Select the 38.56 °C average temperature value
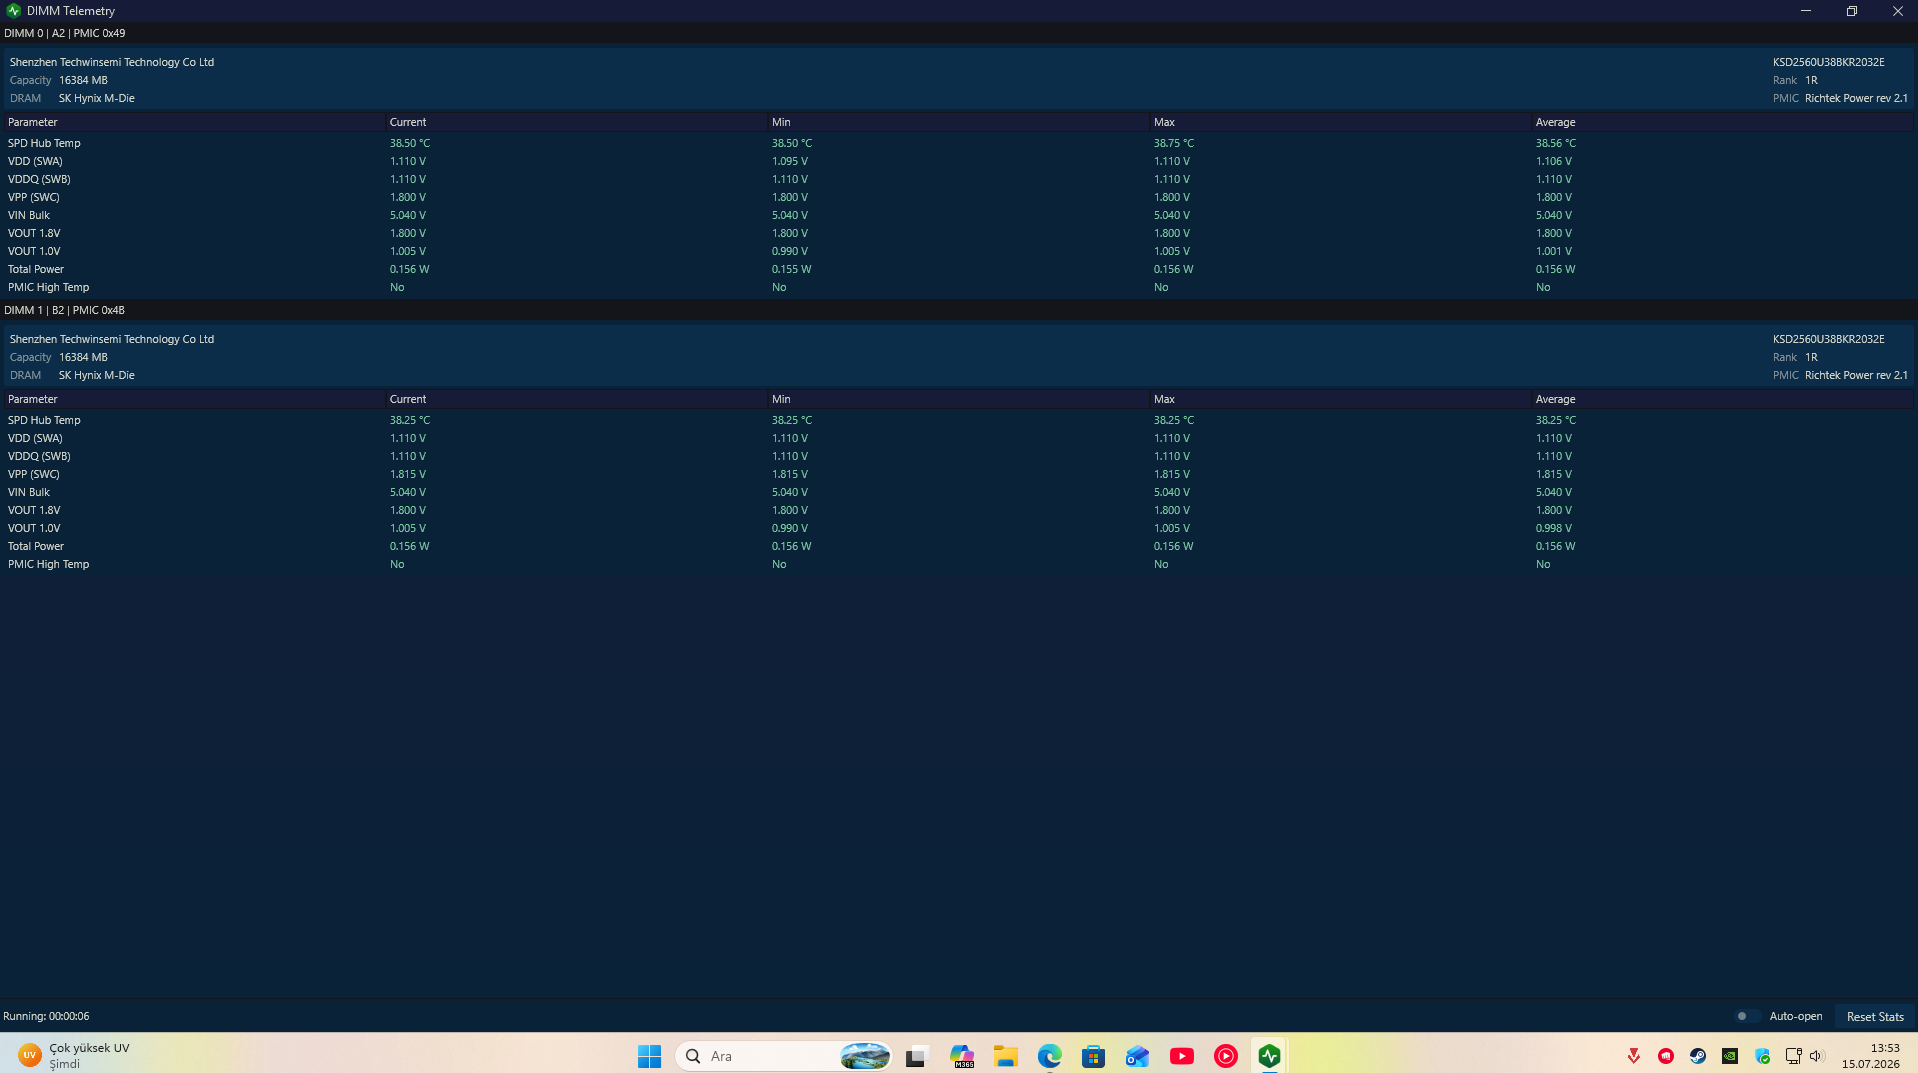The image size is (1918, 1073). (x=1556, y=143)
